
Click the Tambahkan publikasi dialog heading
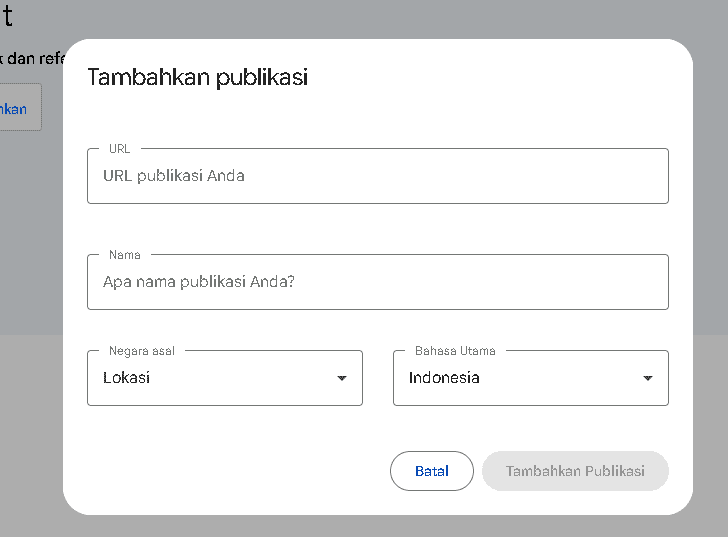point(197,77)
